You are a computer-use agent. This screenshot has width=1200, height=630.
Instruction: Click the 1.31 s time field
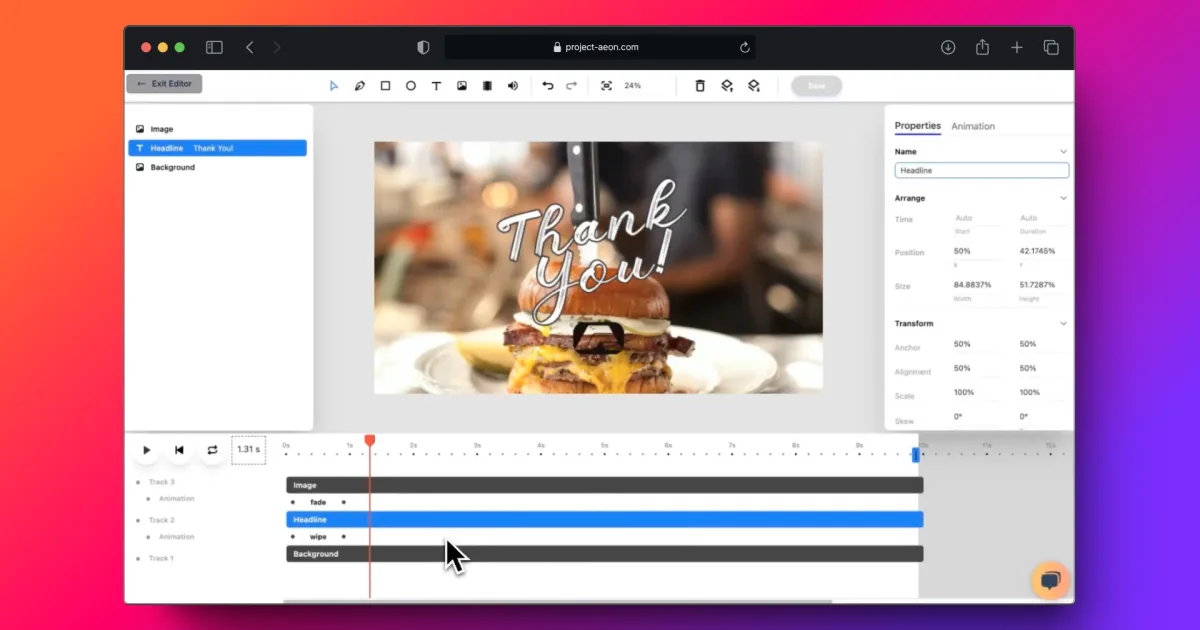[x=248, y=450]
